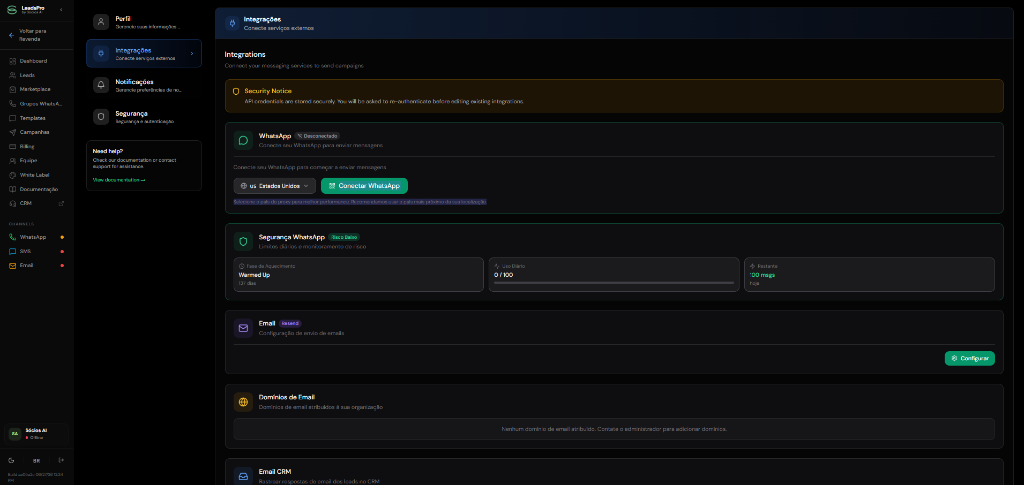Click the Nenhum domínio de email atribuído message
Image resolution: width=1024 pixels, height=485 pixels.
pyautogui.click(x=614, y=430)
